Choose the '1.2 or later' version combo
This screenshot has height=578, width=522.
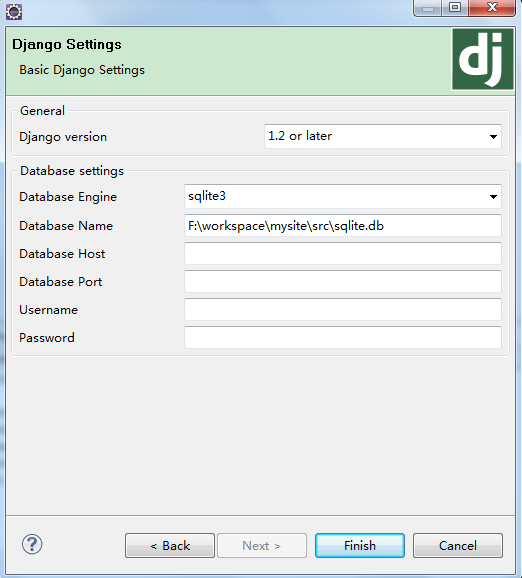click(x=383, y=136)
